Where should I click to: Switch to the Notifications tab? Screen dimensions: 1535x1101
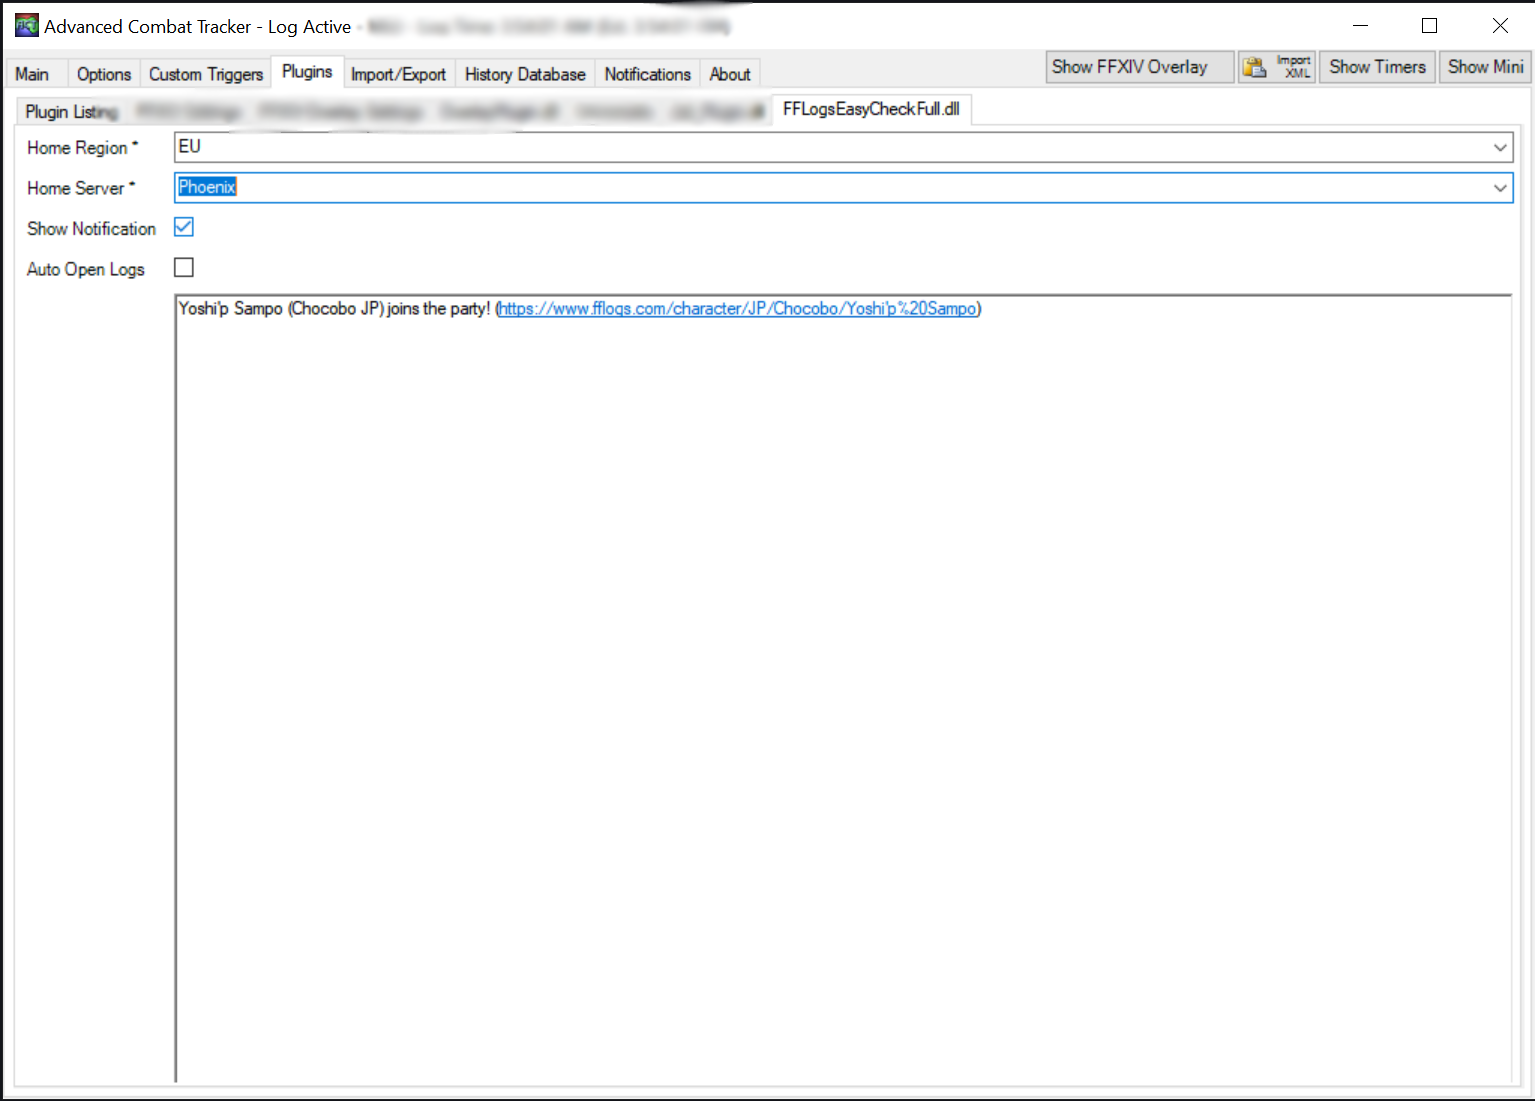(647, 74)
